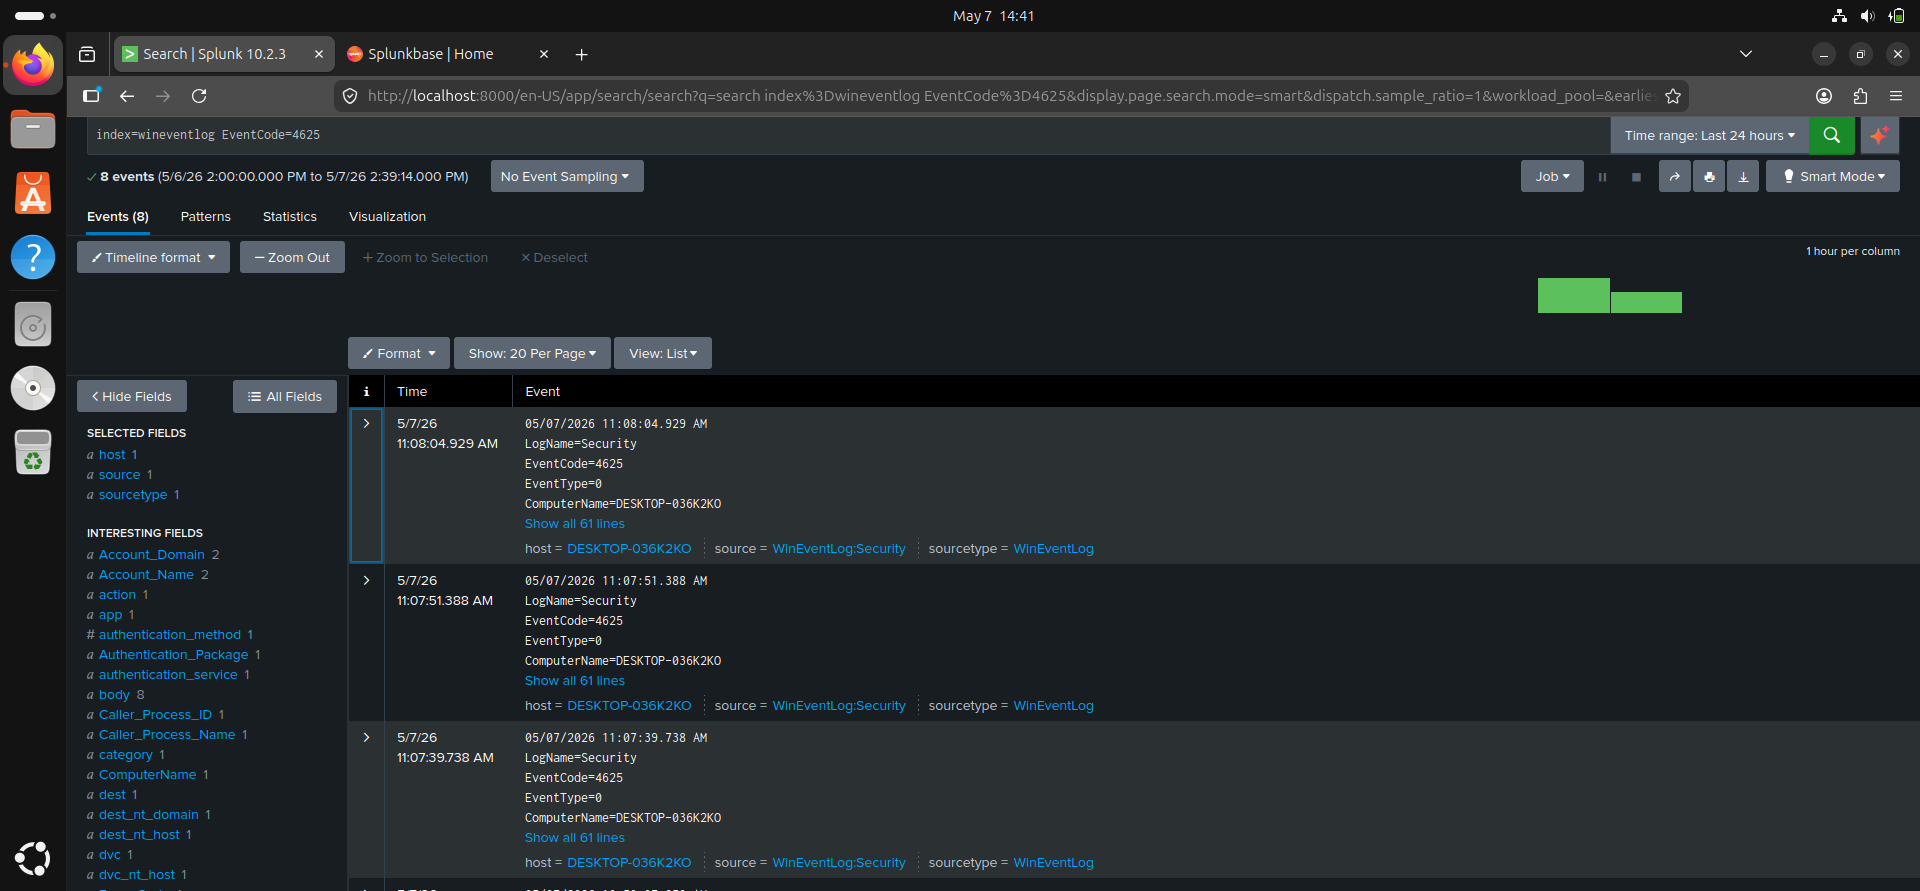Select the taller green timeline bar
1920x891 pixels.
[1574, 295]
